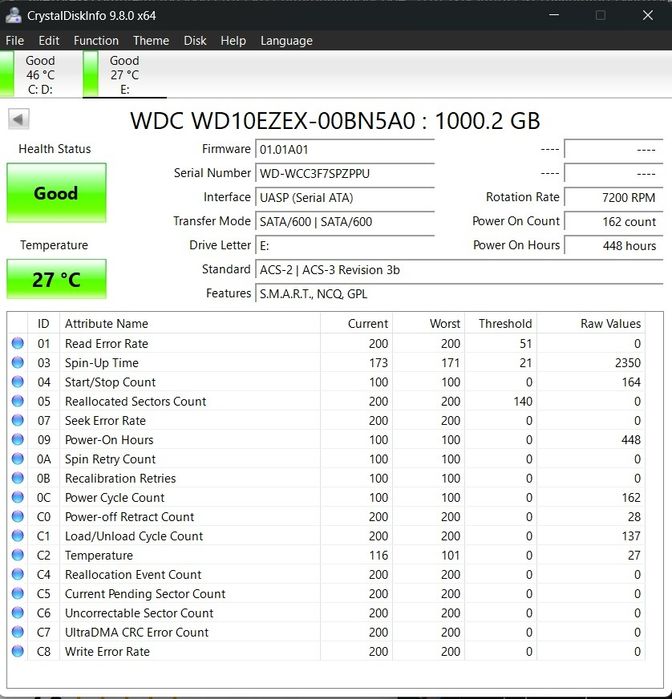The image size is (672, 699).
Task: Click the green 27 °C temperature button
Action: click(x=56, y=279)
